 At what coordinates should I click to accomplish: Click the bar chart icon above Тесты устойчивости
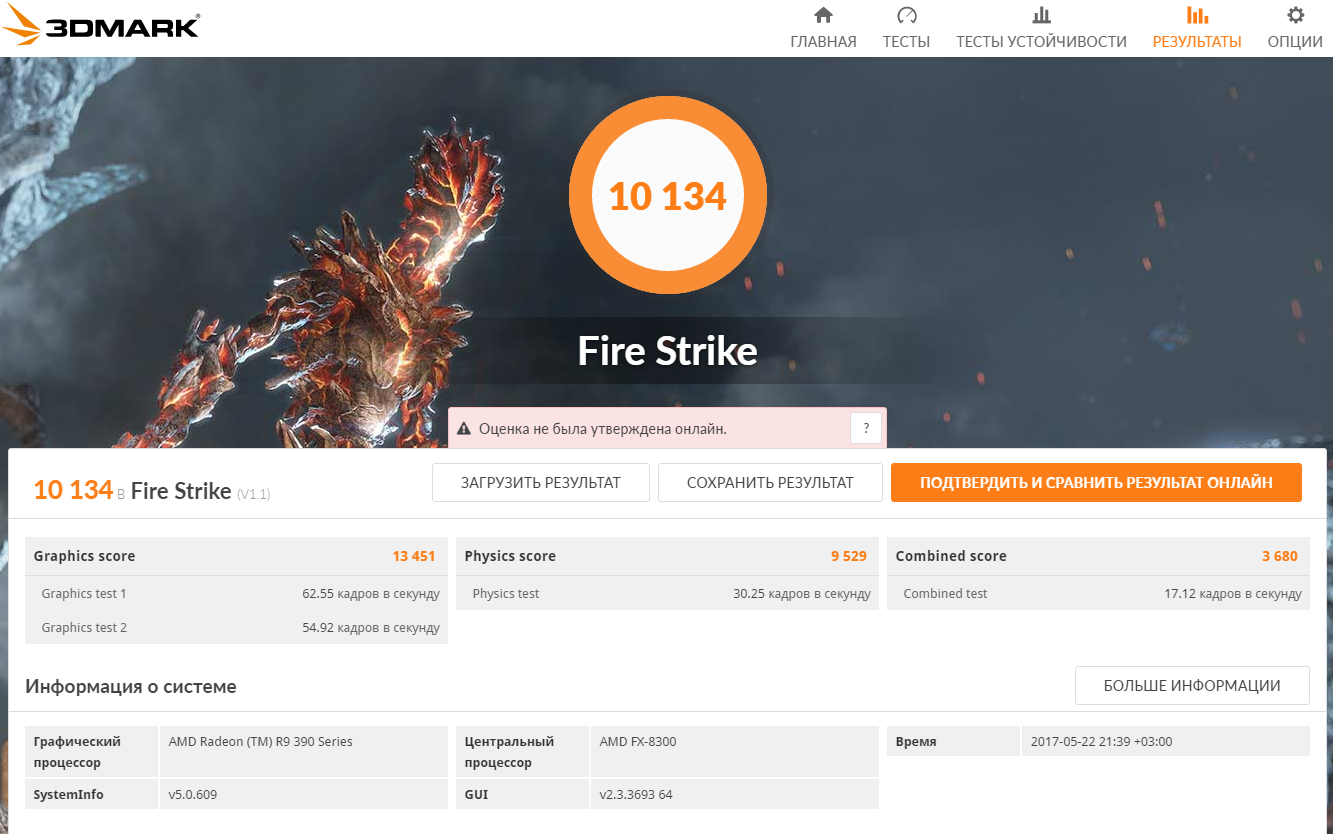coord(1041,15)
